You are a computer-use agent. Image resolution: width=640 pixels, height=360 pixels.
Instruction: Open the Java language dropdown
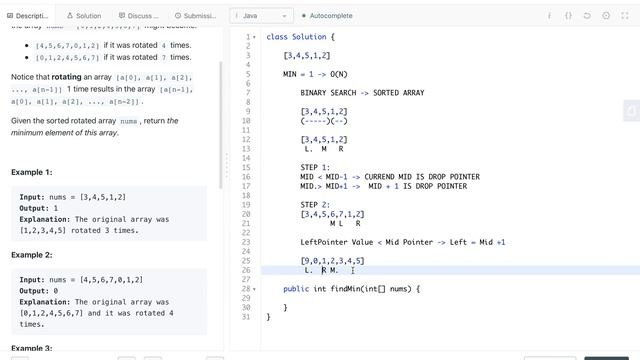(261, 16)
